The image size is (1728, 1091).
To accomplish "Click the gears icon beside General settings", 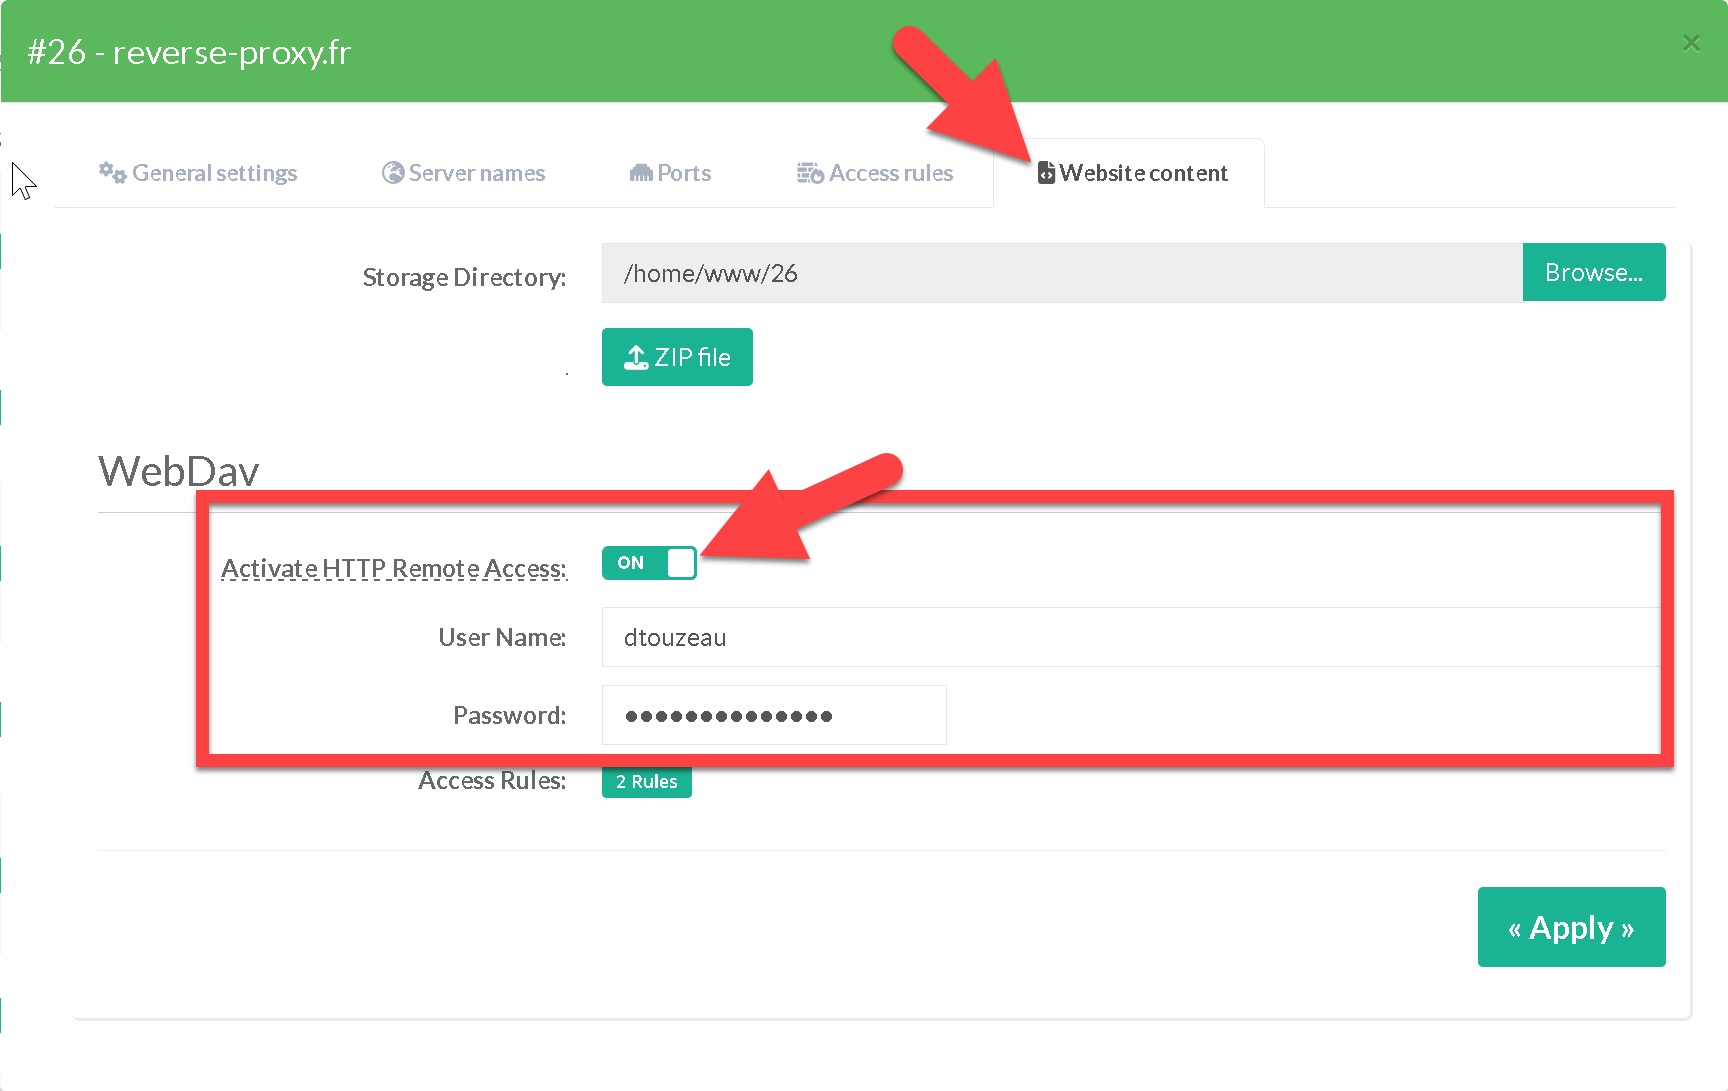I will tap(112, 173).
